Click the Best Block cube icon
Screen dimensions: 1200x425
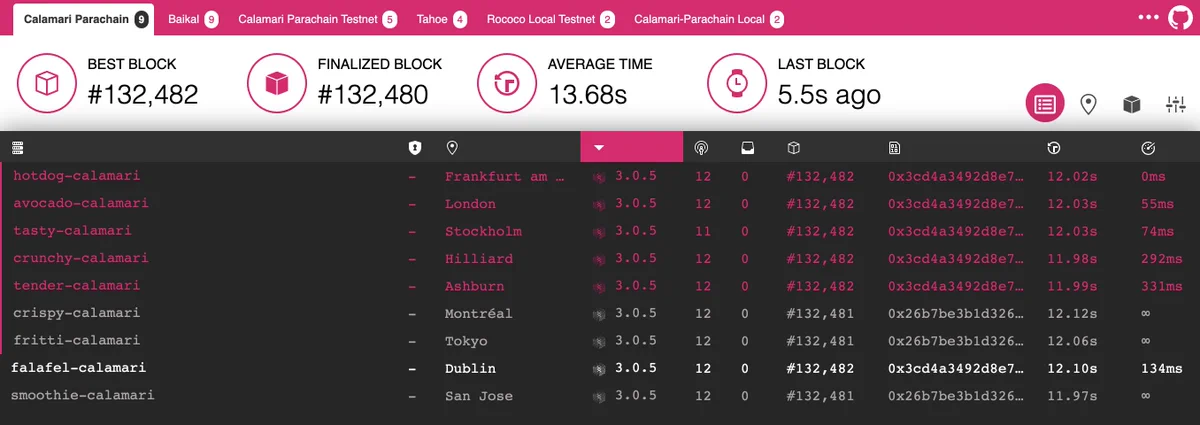tap(48, 83)
